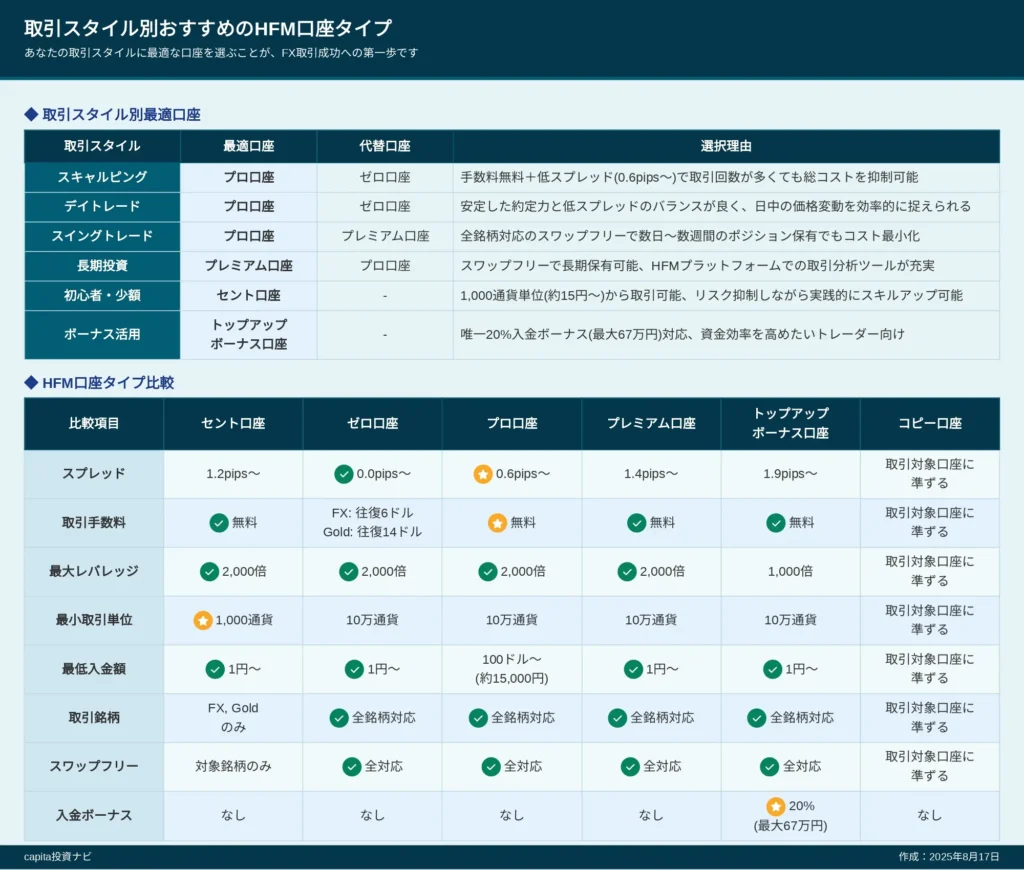Click check icon beside セント口座 2,000倍 leverage
This screenshot has height=870, width=1024.
click(x=209, y=572)
